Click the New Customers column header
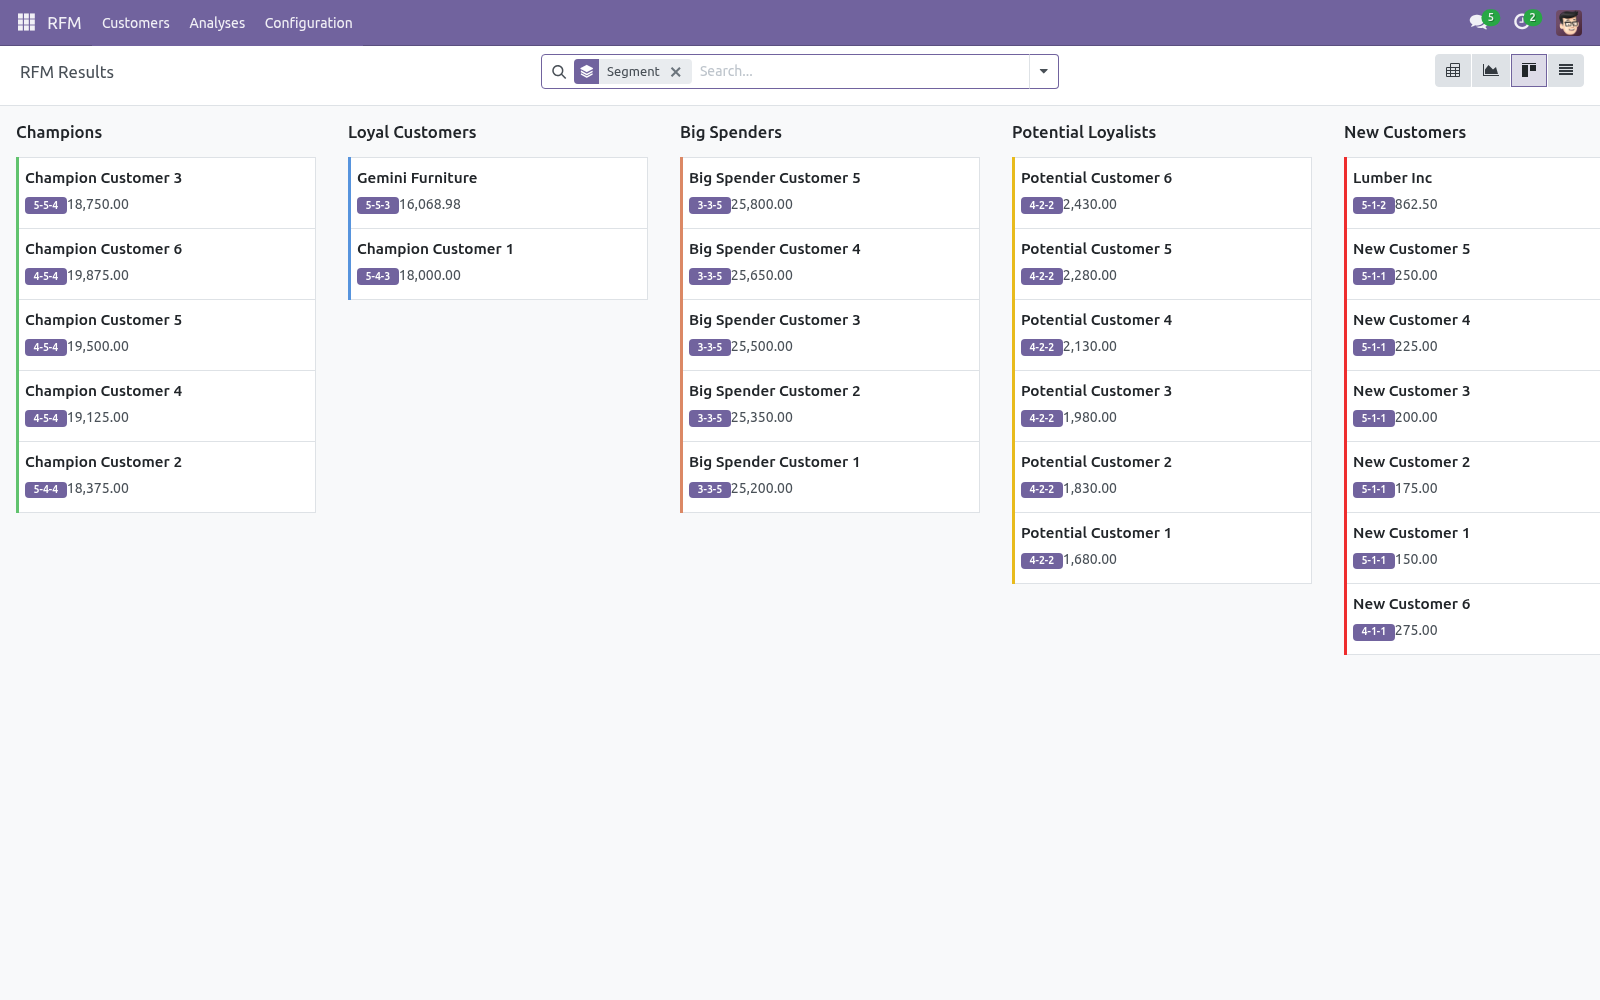The height and width of the screenshot is (1000, 1600). [x=1405, y=132]
